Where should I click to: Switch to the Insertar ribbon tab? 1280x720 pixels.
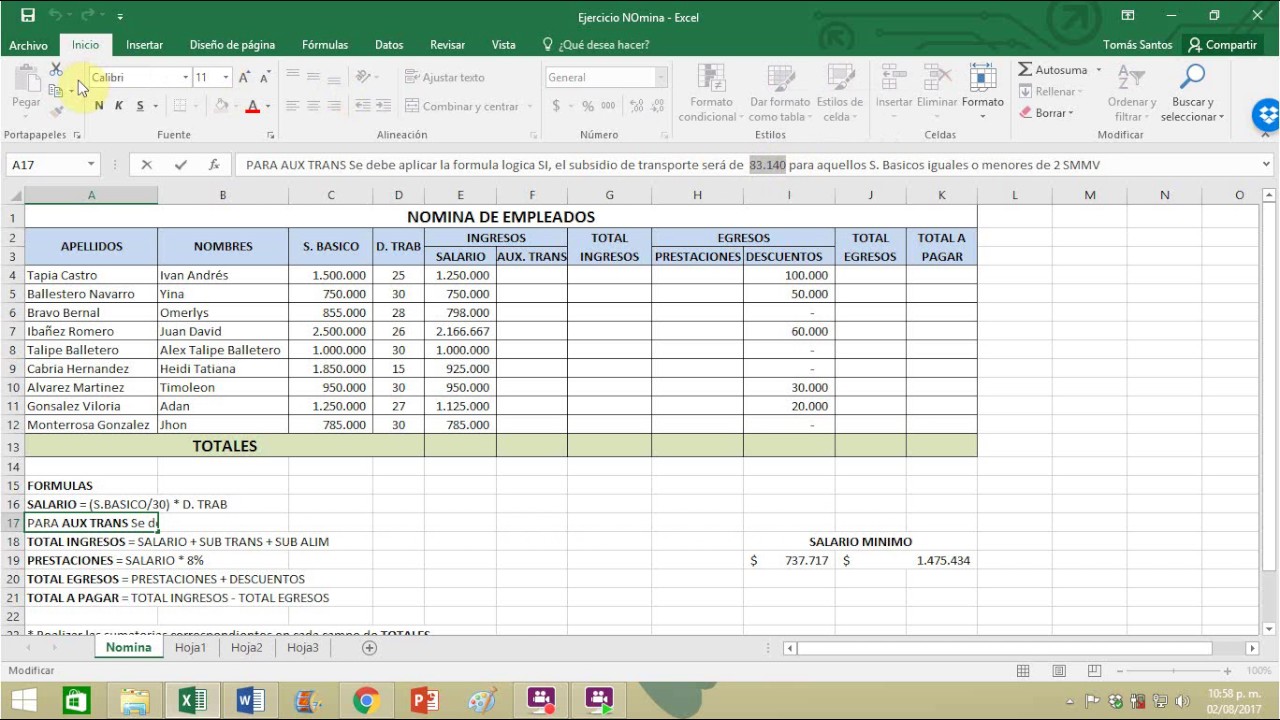click(144, 45)
